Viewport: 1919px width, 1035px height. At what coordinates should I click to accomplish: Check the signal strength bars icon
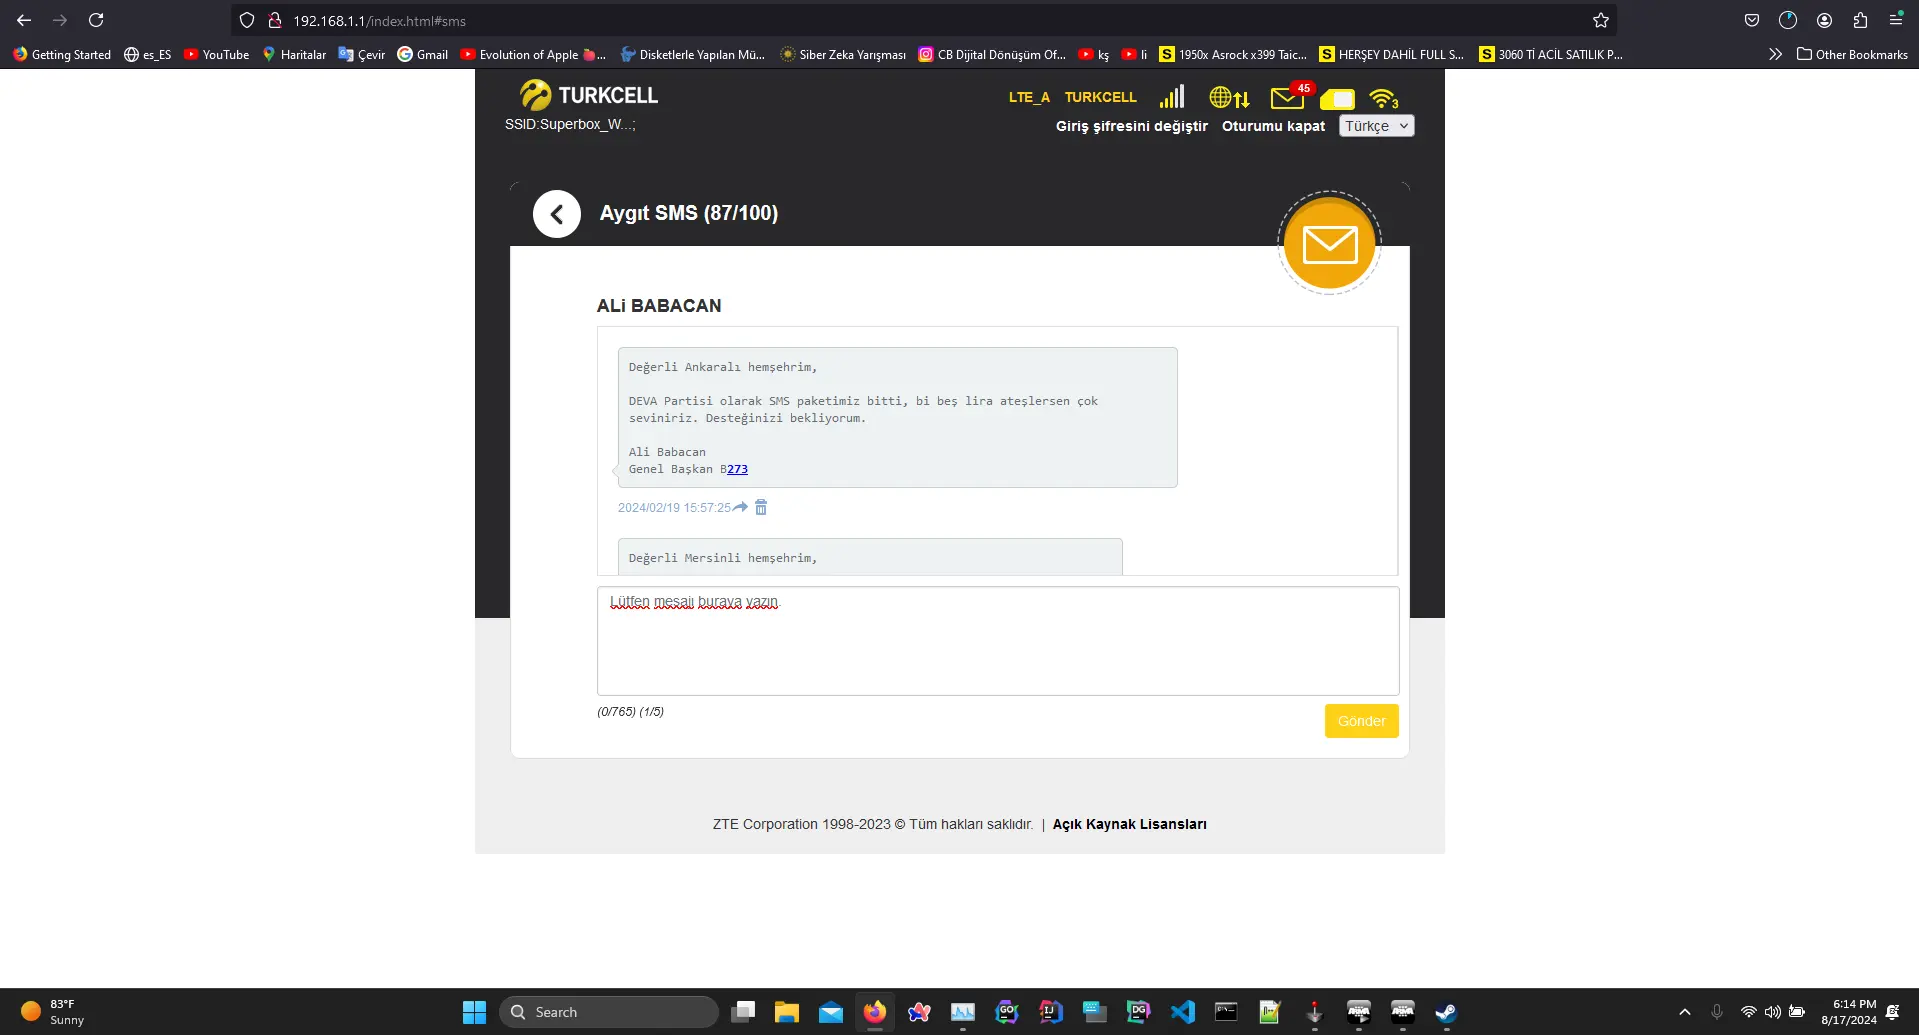click(1172, 97)
